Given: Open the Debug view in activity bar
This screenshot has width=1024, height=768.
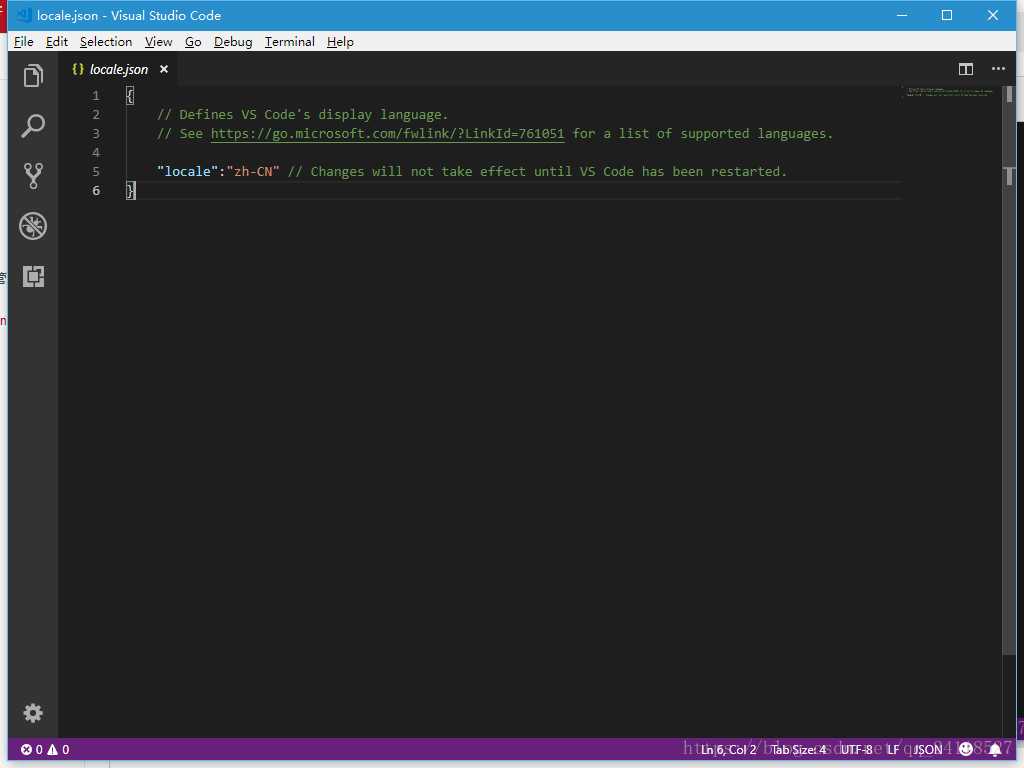Looking at the screenshot, I should point(33,226).
